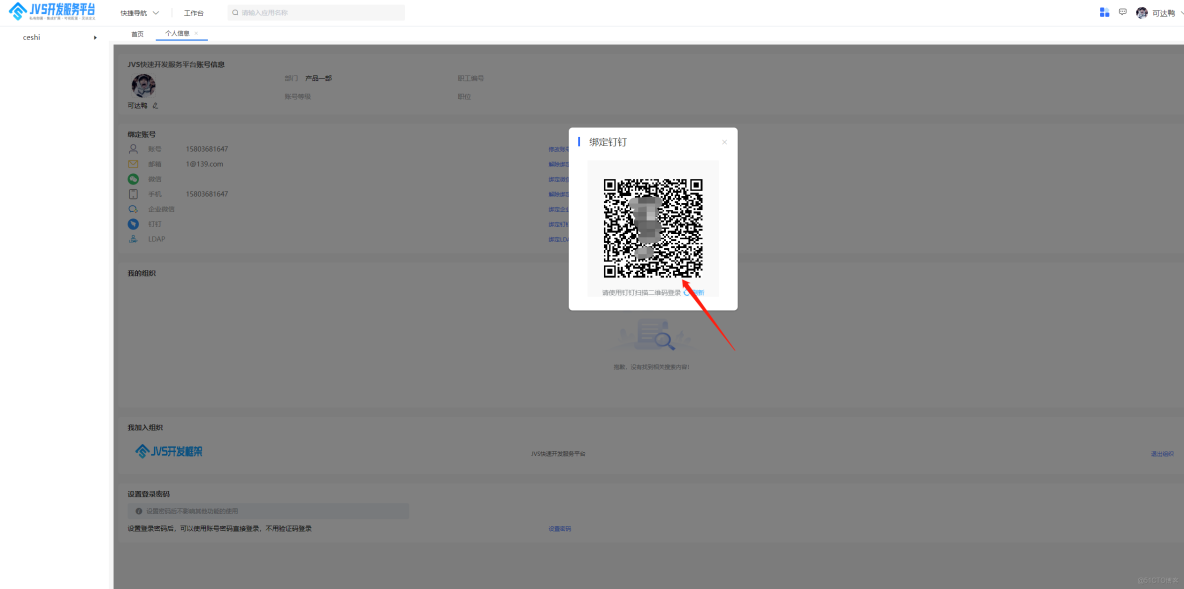
Task: Close the 绑定钉钉 dialog
Action: 724,142
